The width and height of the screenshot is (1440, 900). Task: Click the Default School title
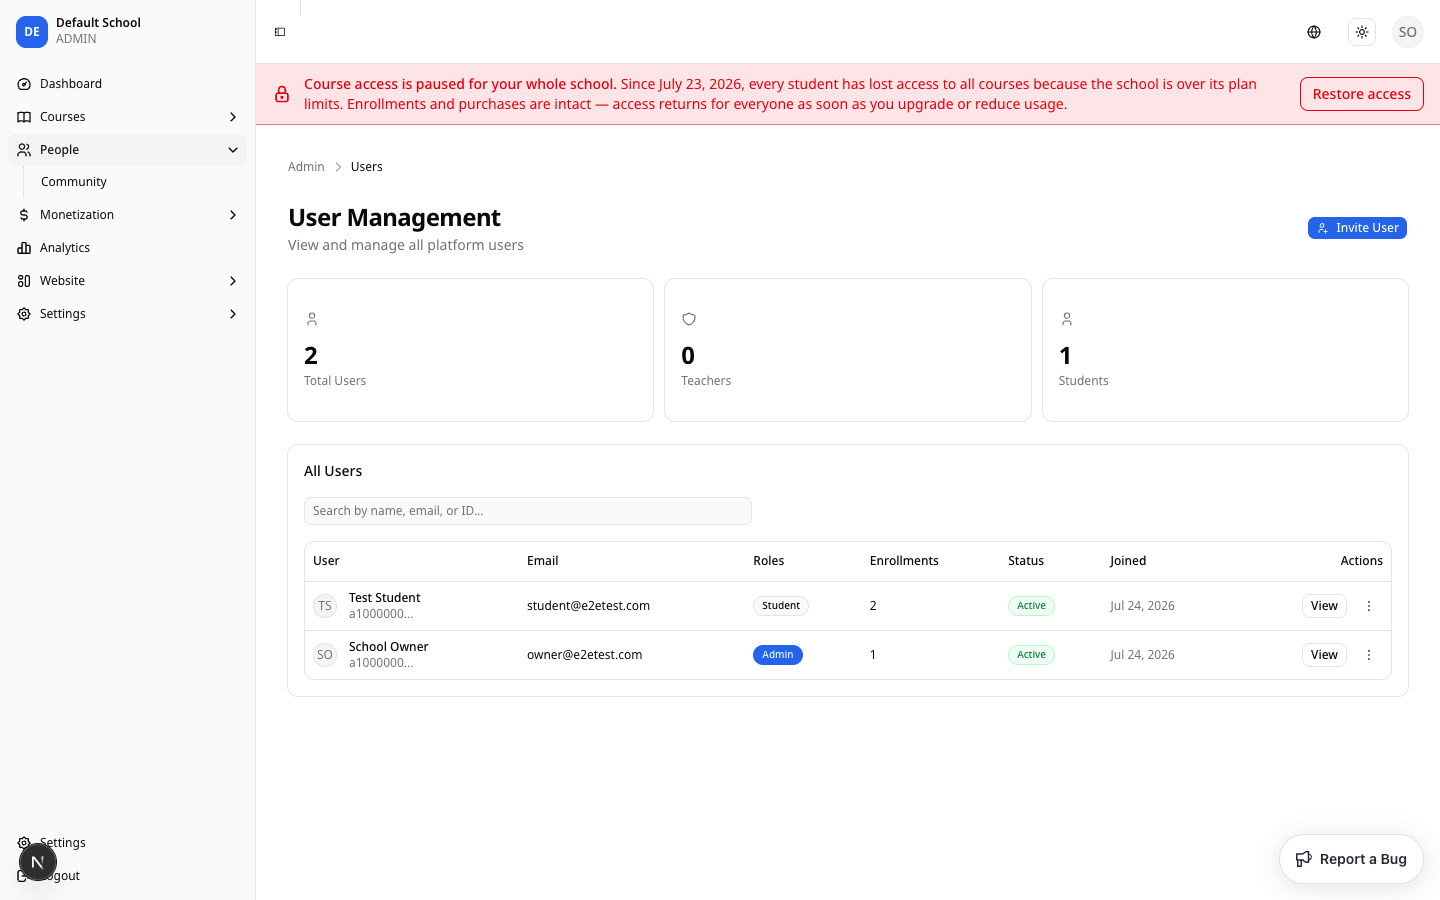pyautogui.click(x=98, y=23)
